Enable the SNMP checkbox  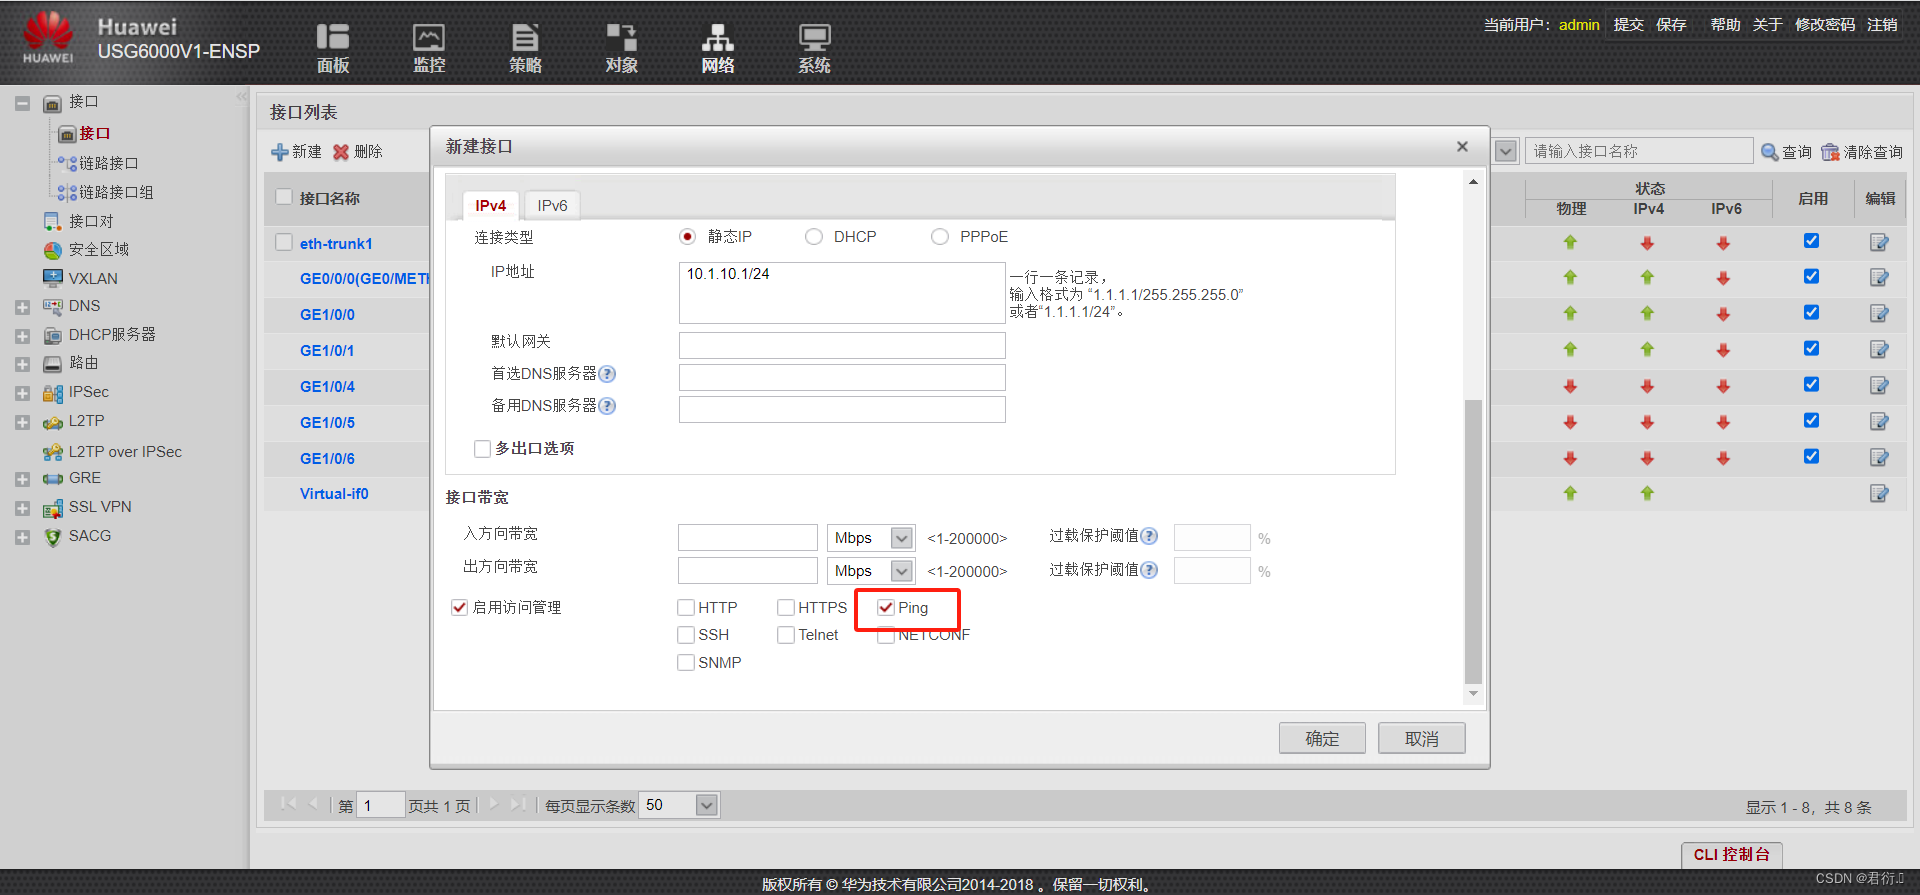coord(686,663)
